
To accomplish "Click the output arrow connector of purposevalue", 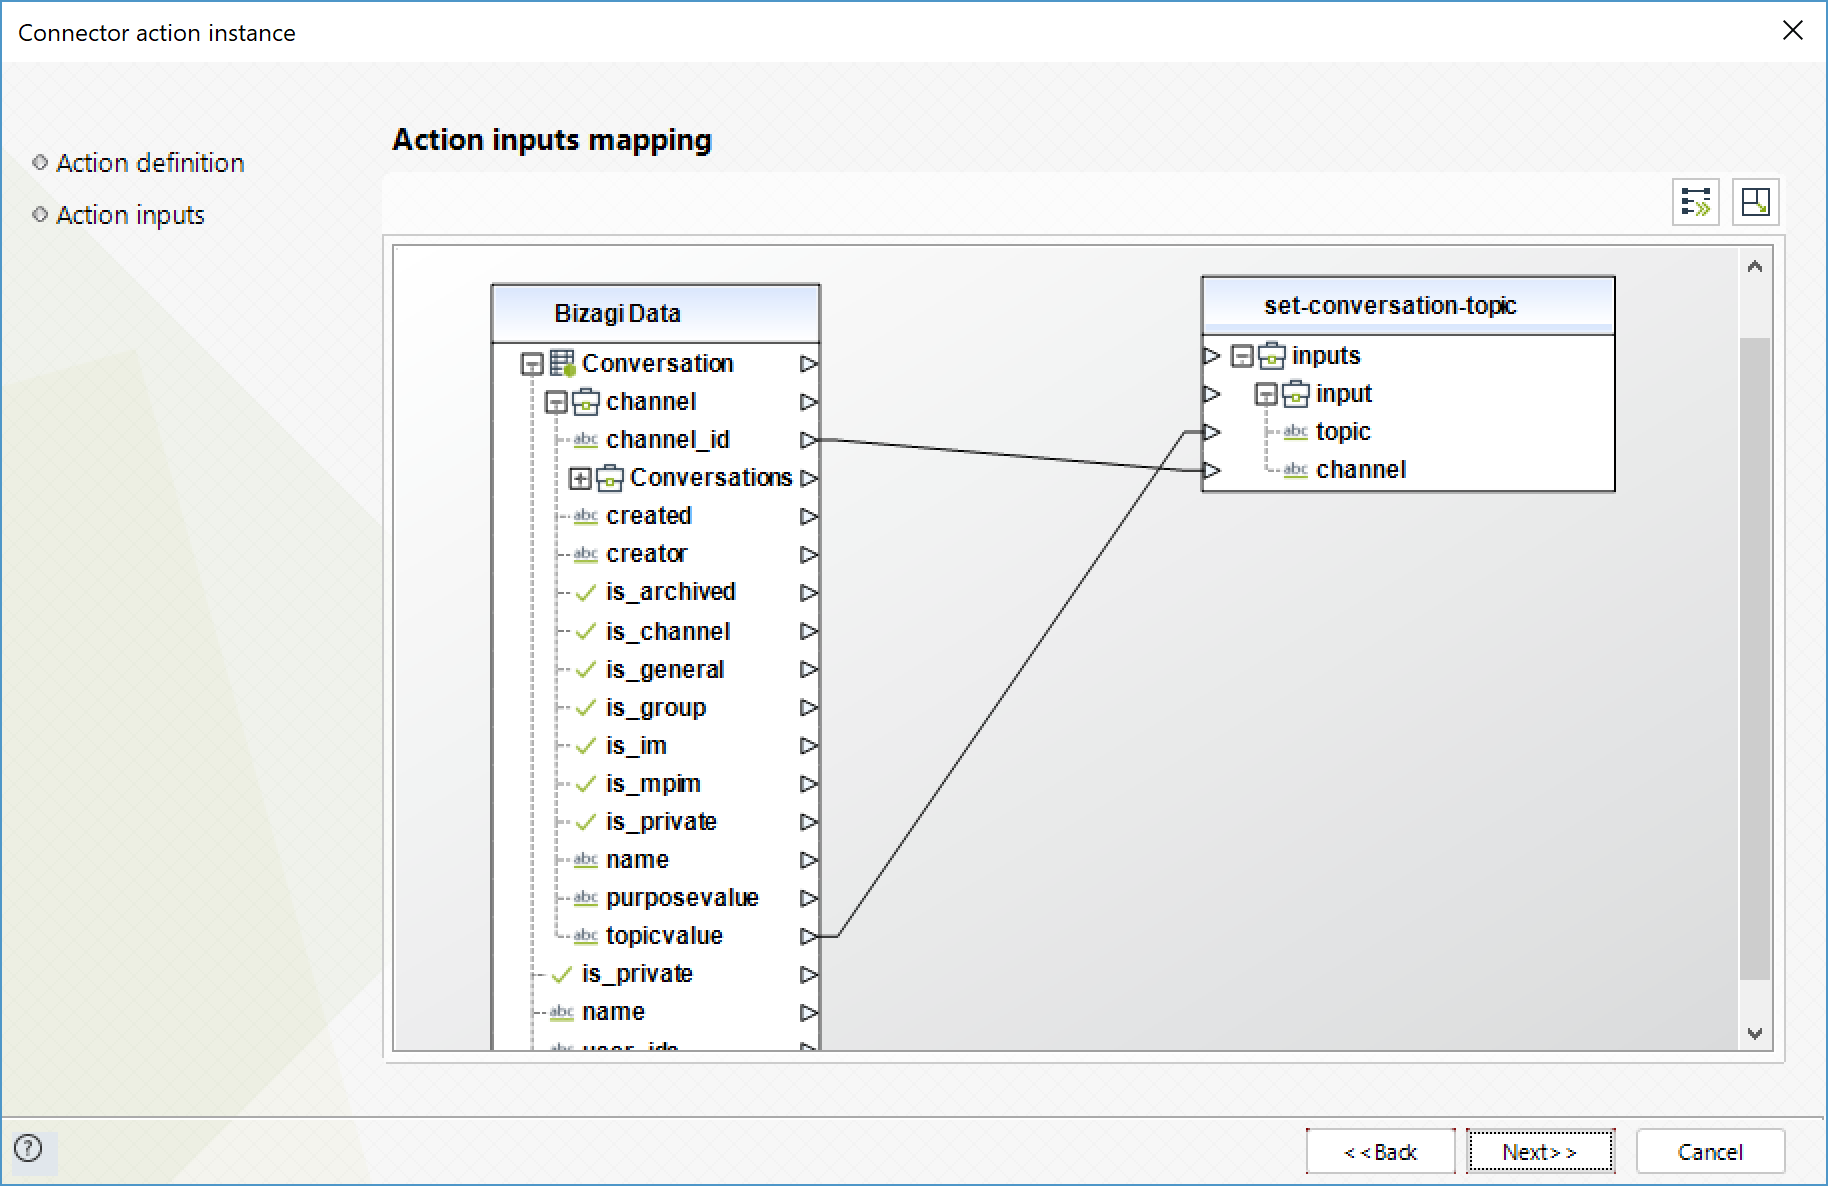I will [809, 898].
